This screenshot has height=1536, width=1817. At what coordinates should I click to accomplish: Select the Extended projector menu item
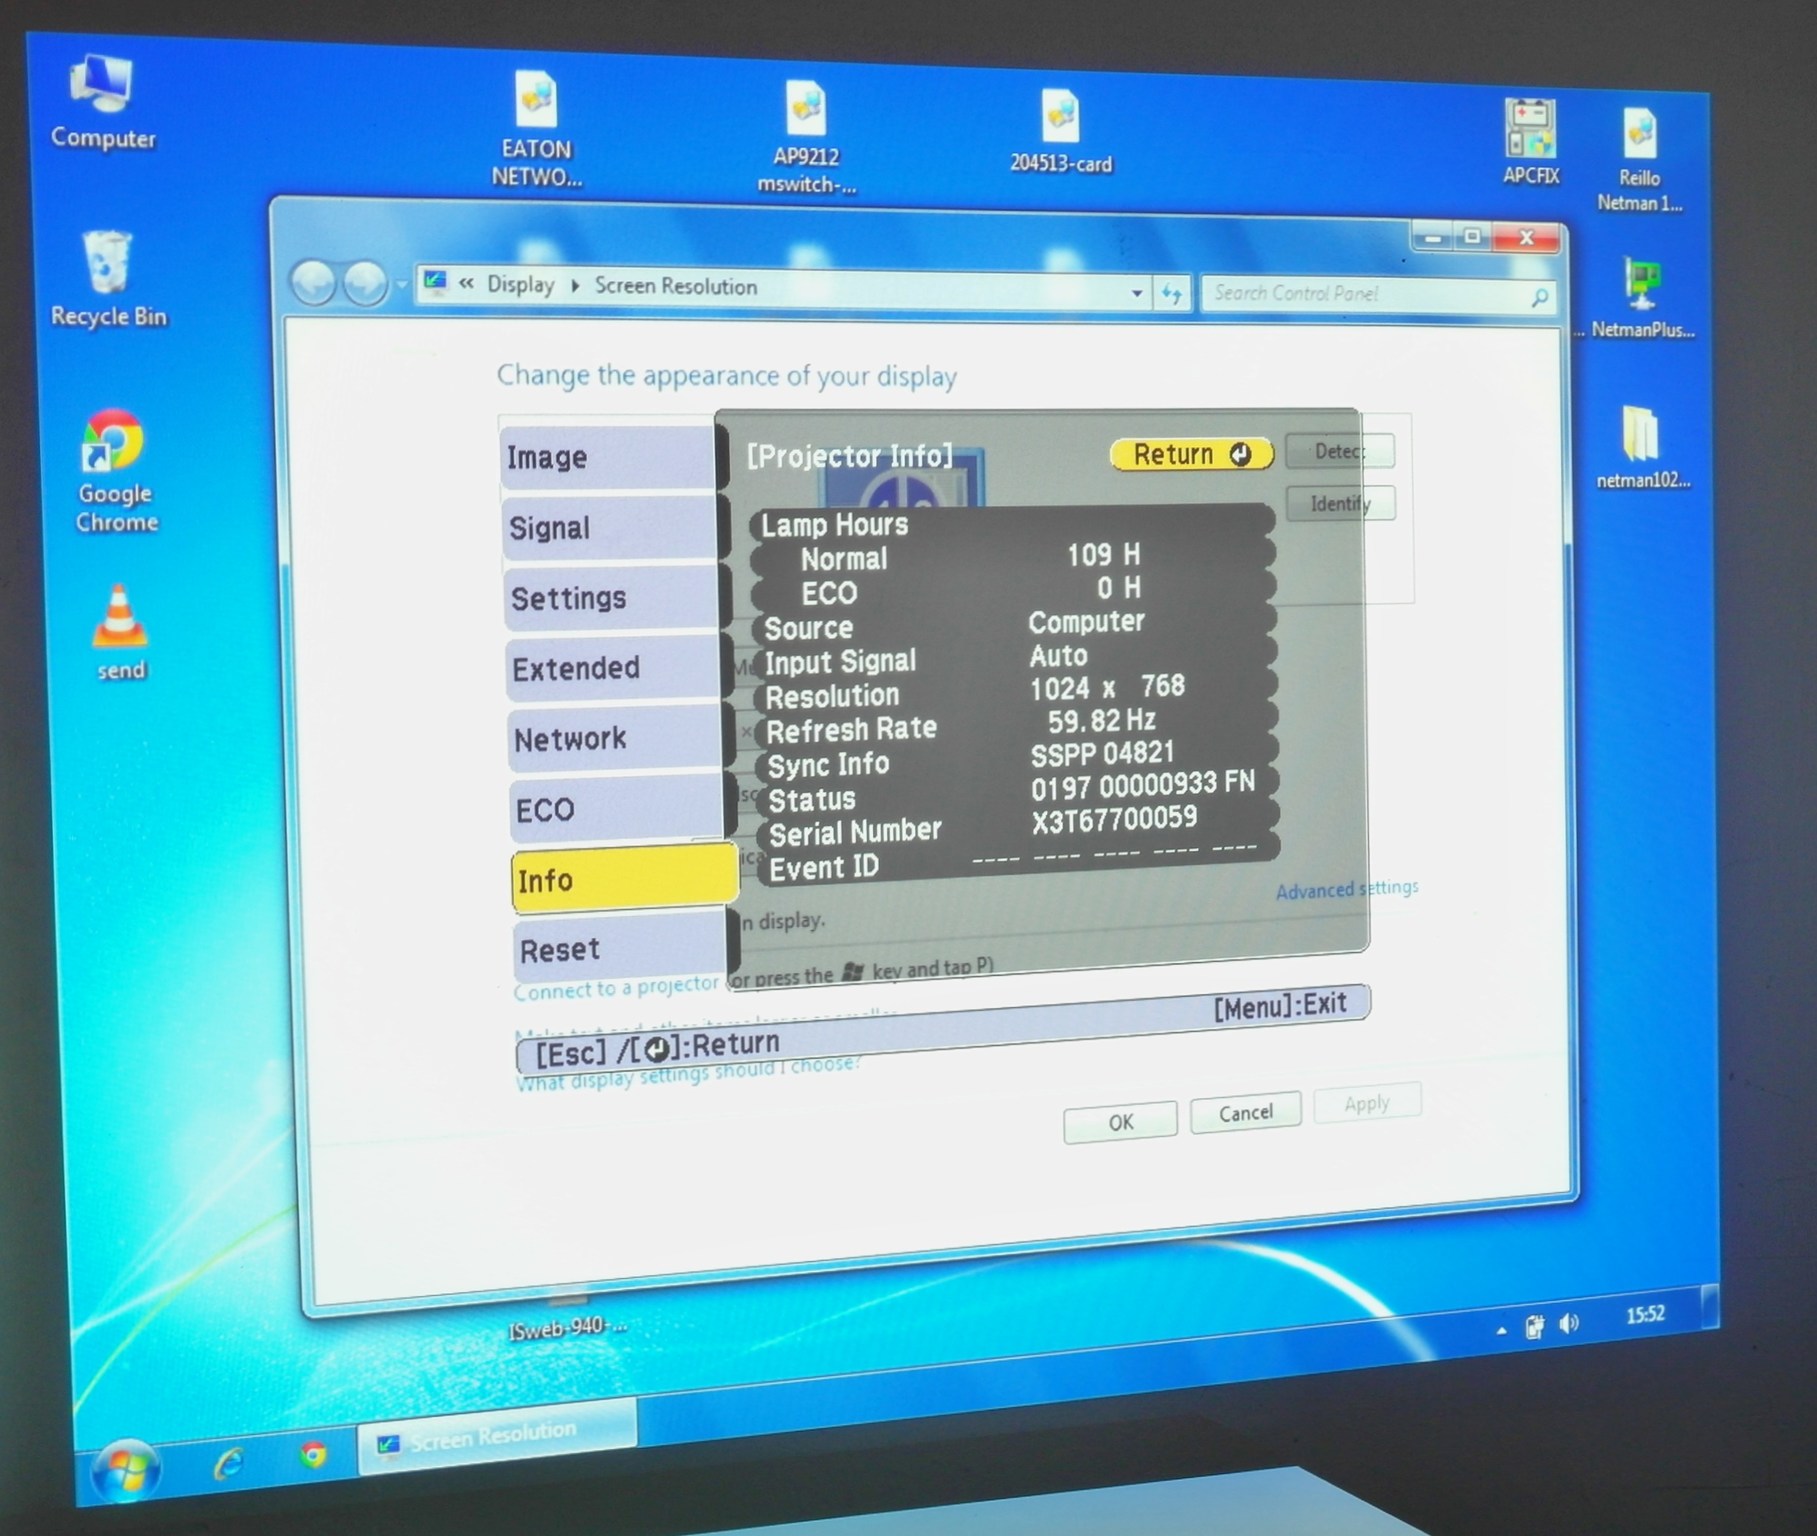tap(613, 668)
